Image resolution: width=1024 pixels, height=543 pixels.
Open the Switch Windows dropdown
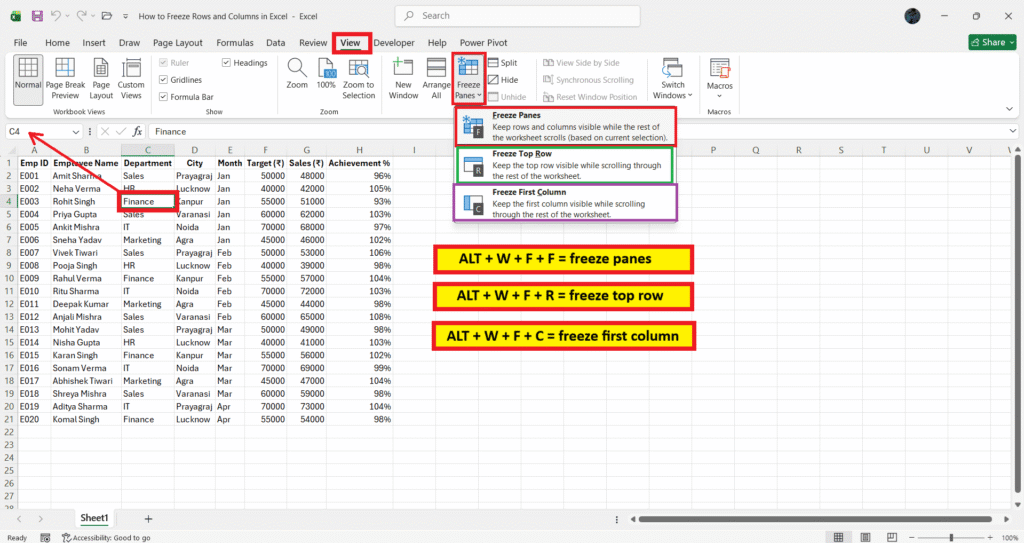click(673, 78)
